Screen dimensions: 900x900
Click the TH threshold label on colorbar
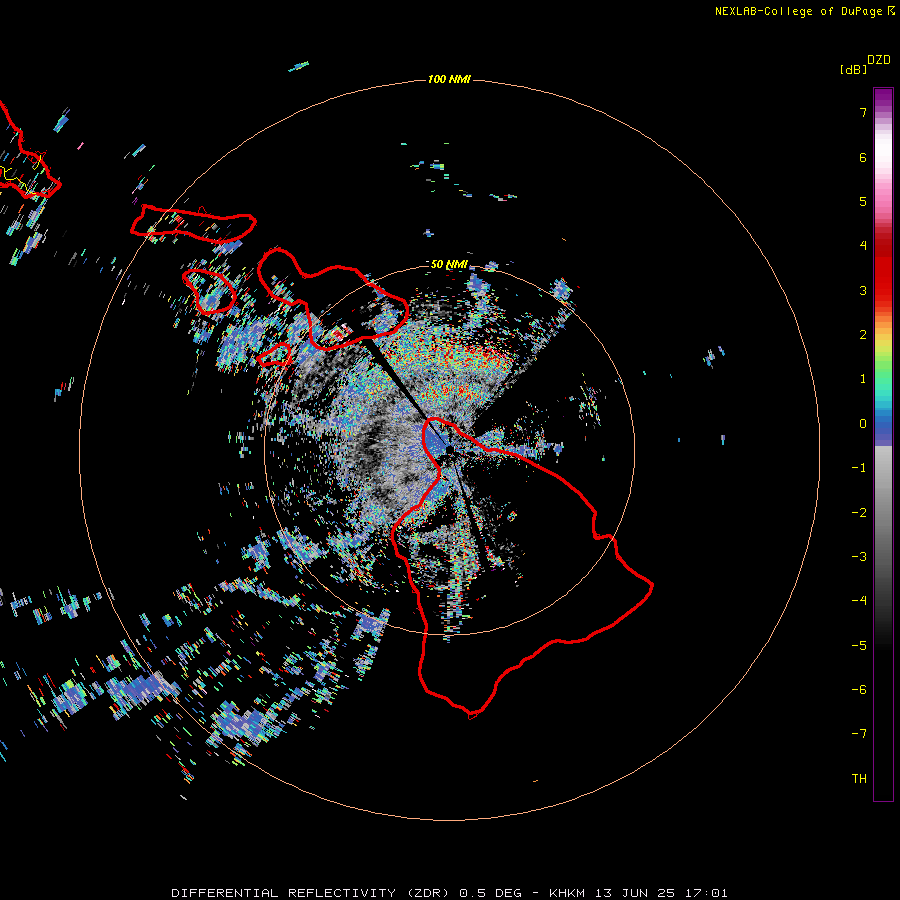[x=859, y=778]
